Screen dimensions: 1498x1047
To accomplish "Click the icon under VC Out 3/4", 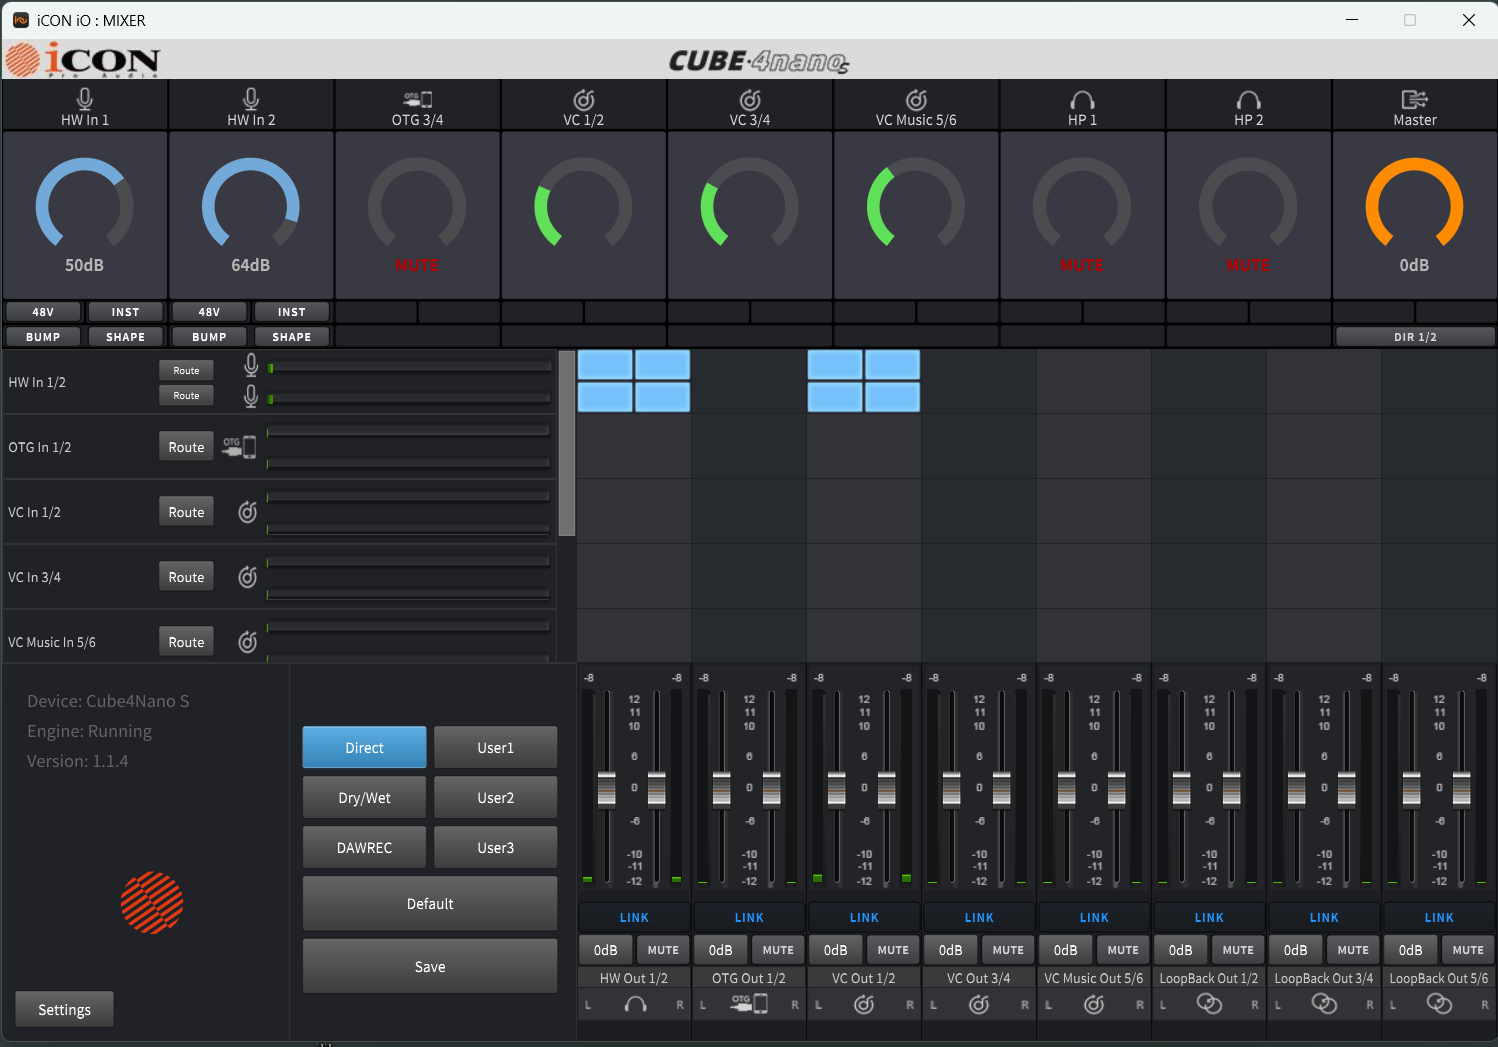I will pyautogui.click(x=979, y=1004).
